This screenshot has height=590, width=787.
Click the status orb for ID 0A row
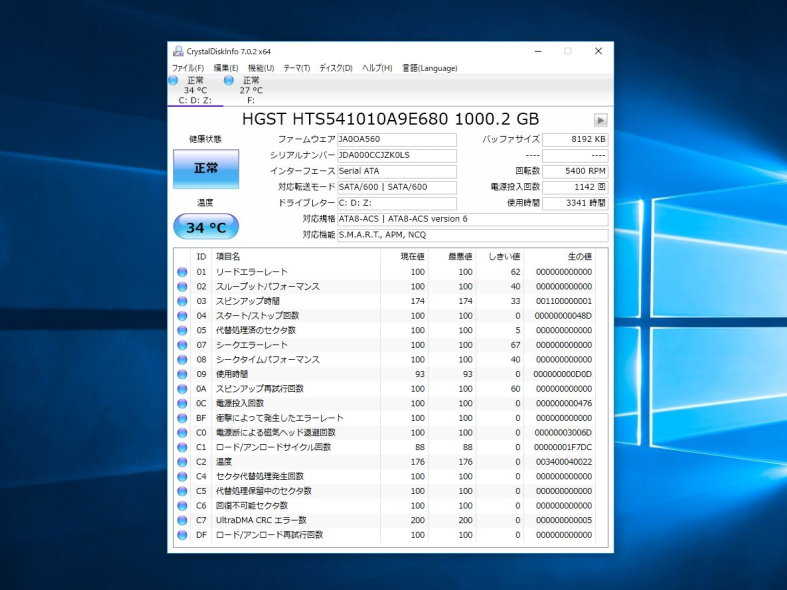[182, 389]
